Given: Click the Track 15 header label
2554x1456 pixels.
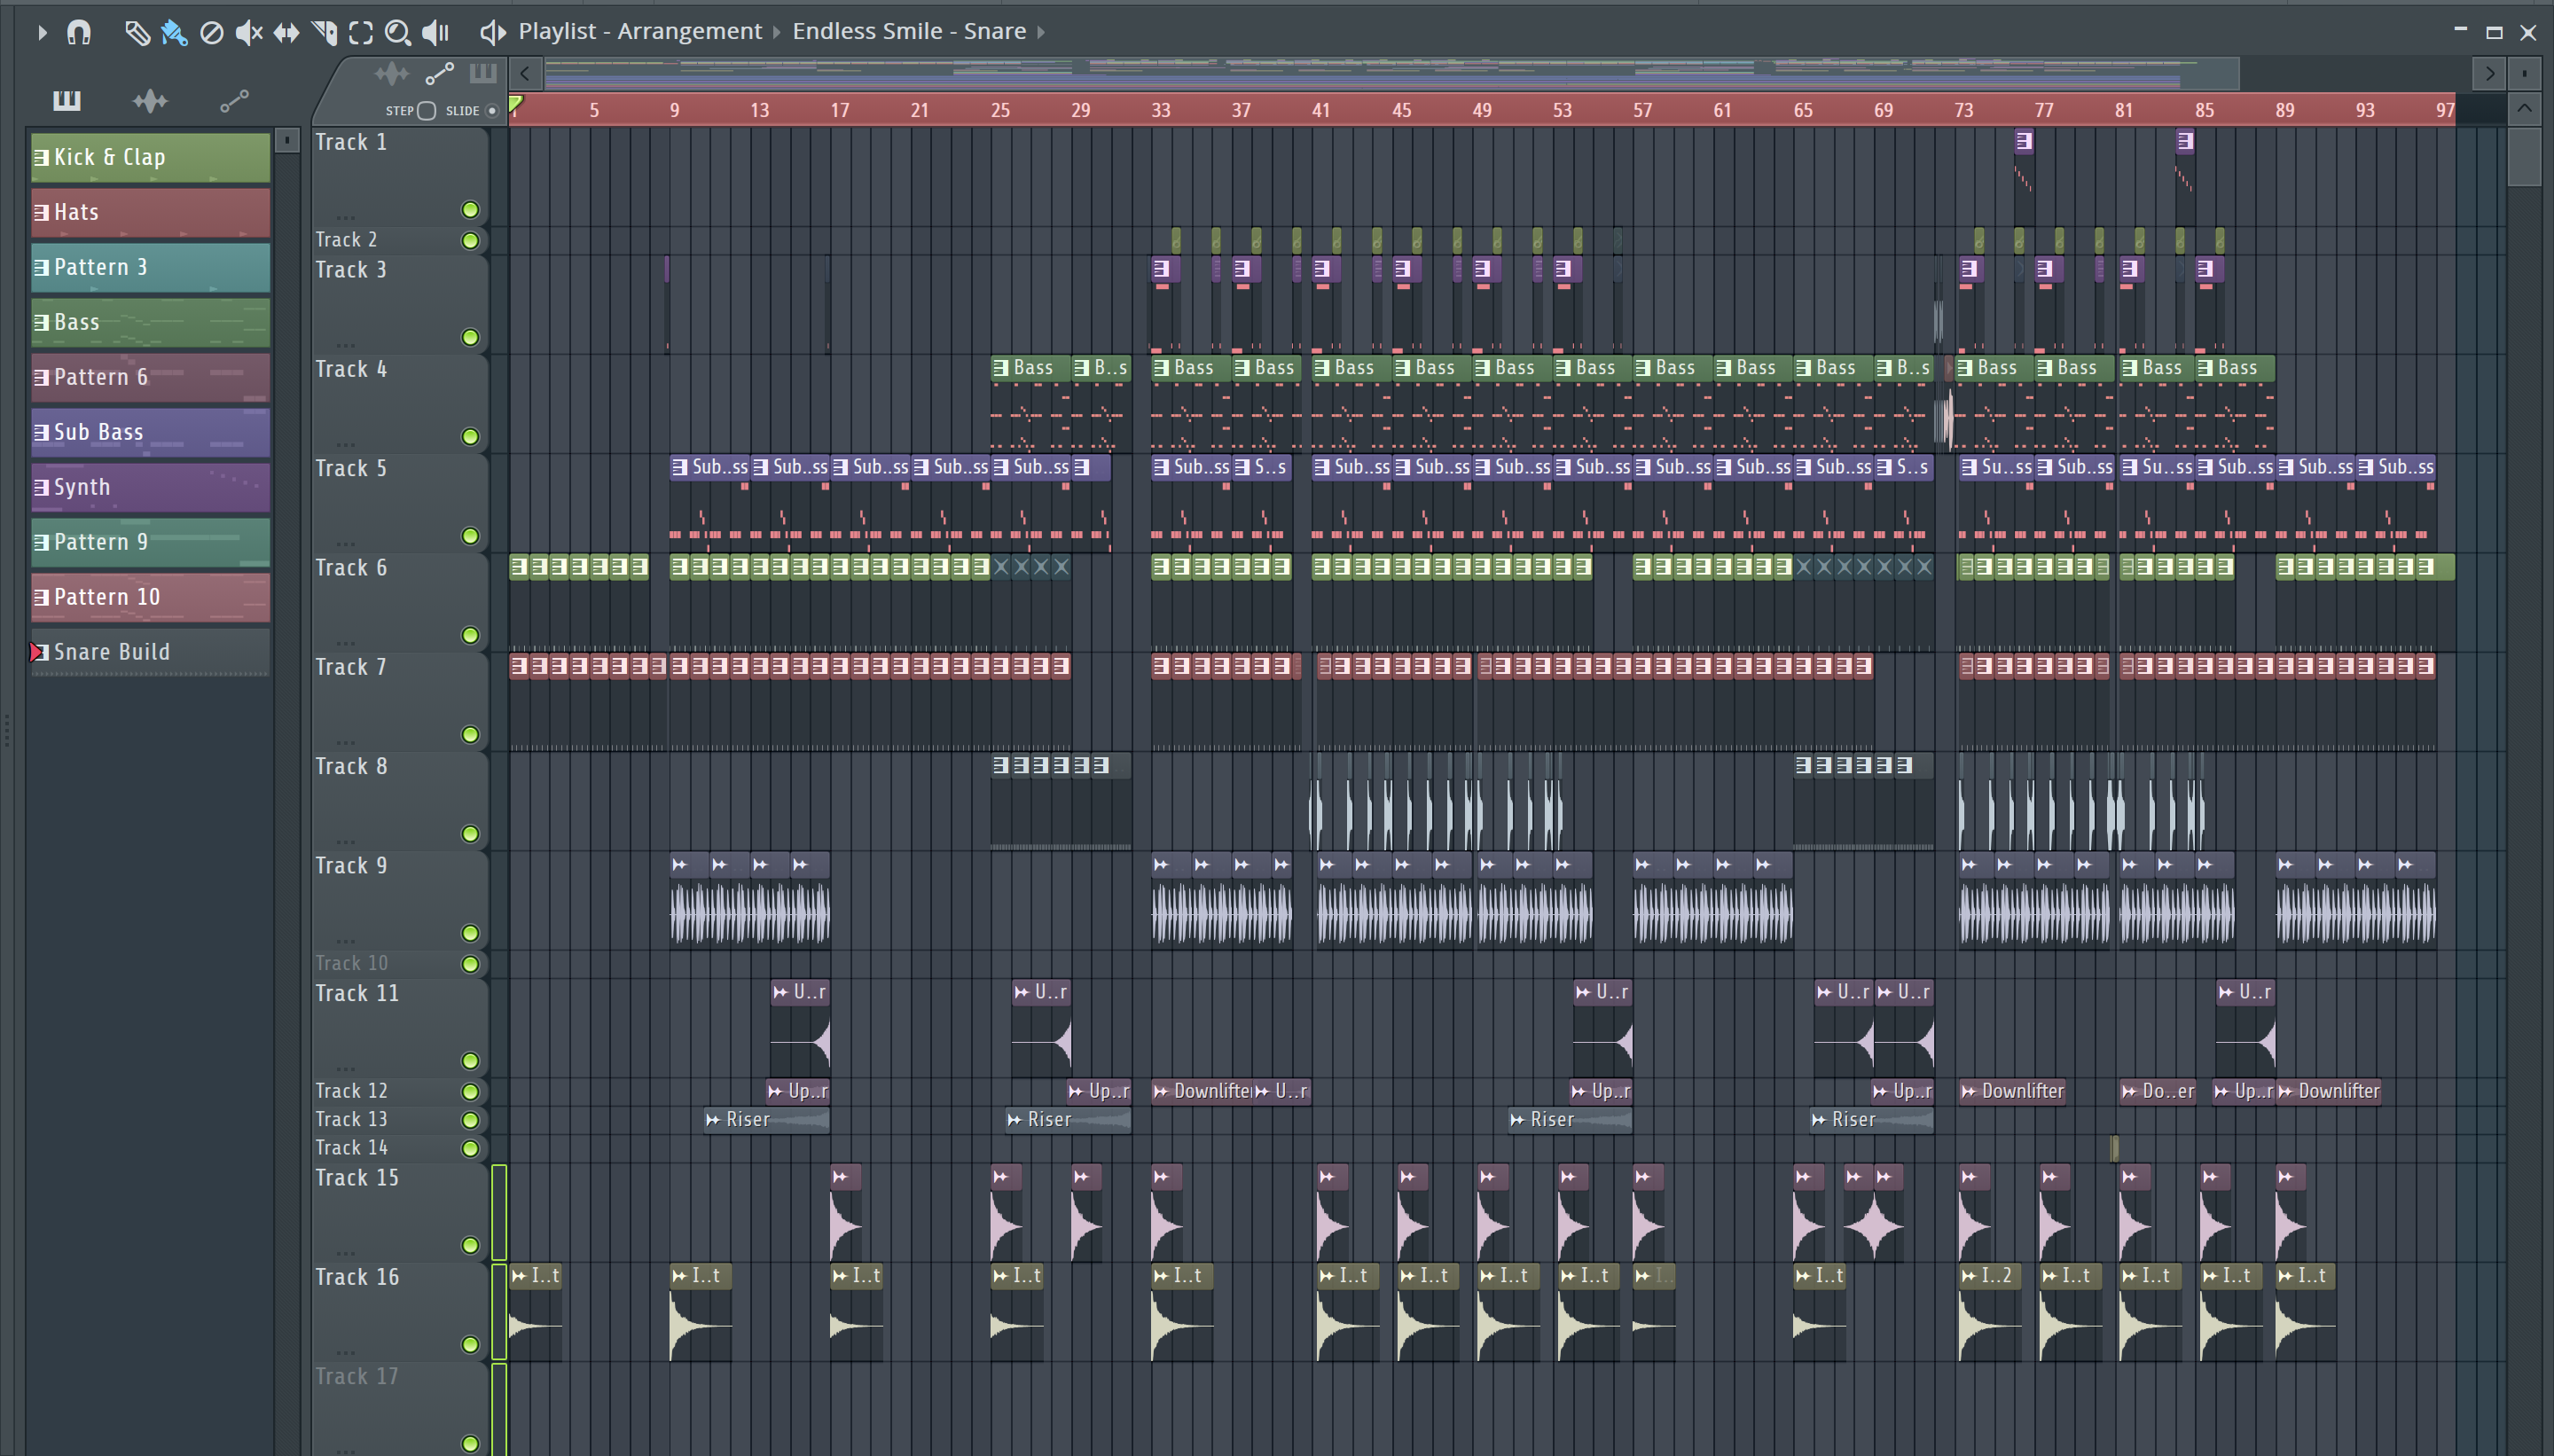Looking at the screenshot, I should pos(357,1178).
